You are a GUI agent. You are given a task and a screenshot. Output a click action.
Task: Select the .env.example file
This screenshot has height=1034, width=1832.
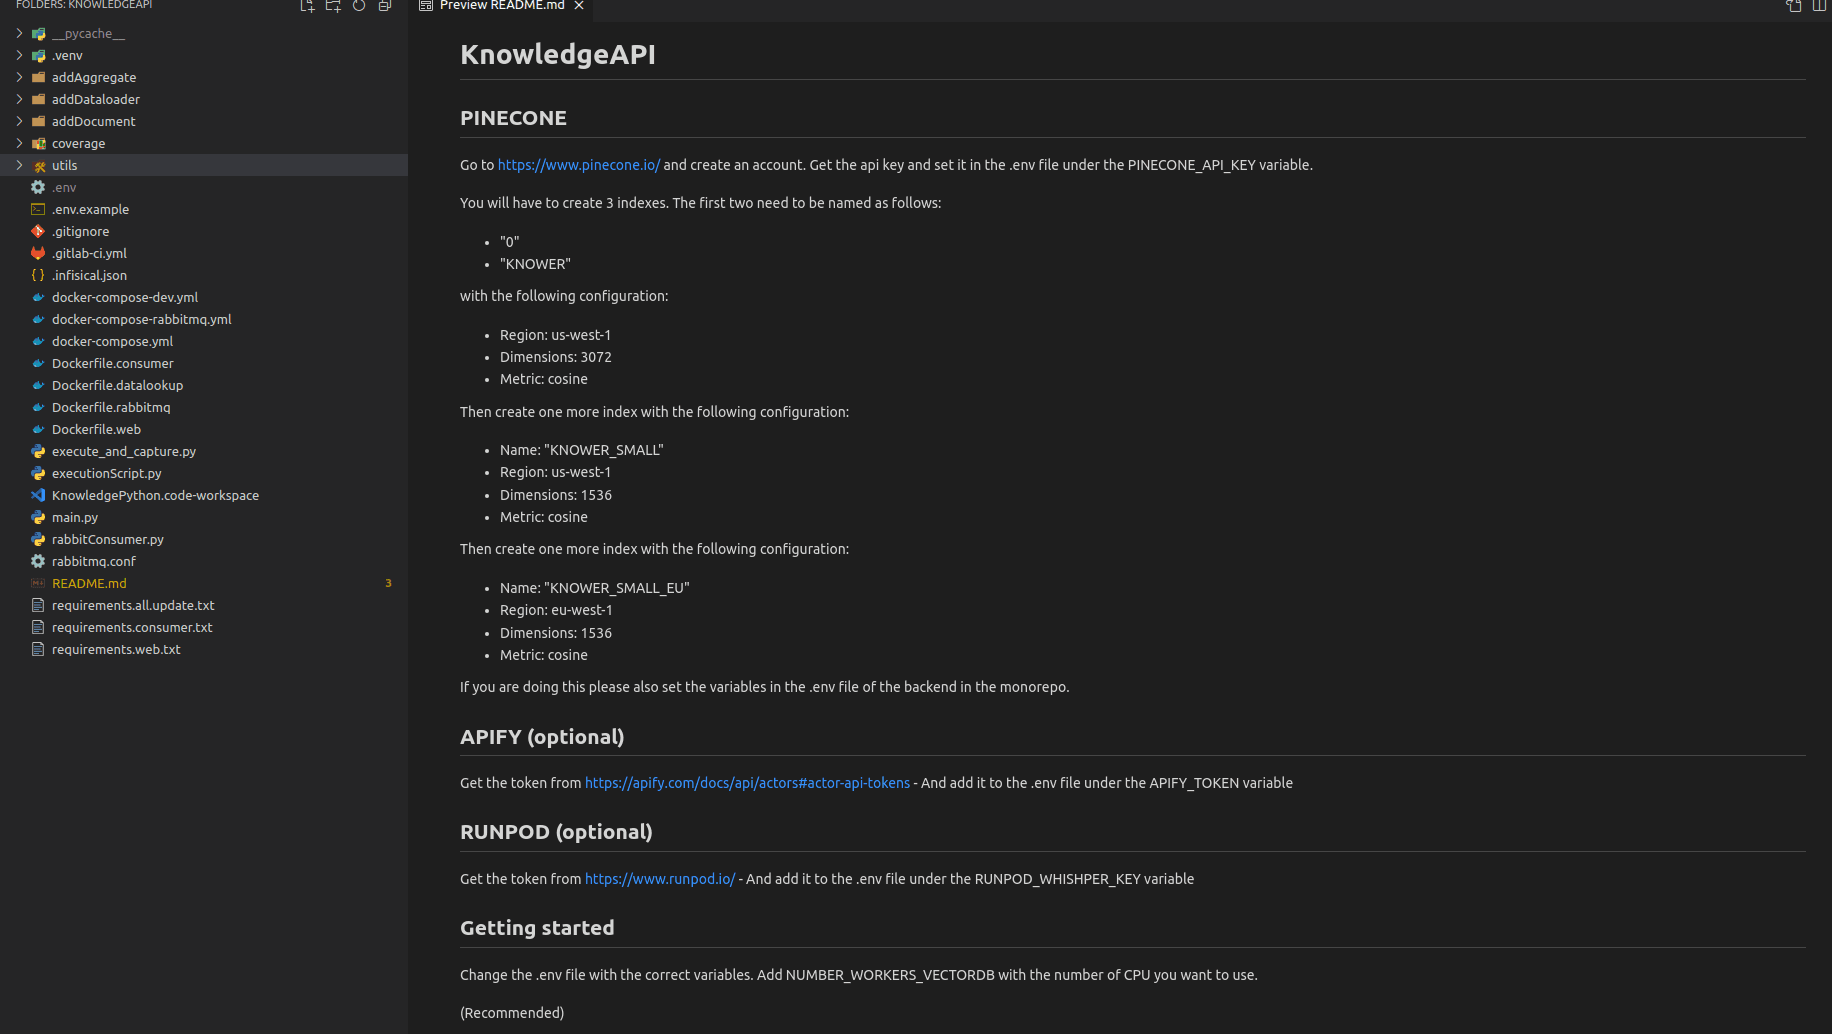(91, 209)
